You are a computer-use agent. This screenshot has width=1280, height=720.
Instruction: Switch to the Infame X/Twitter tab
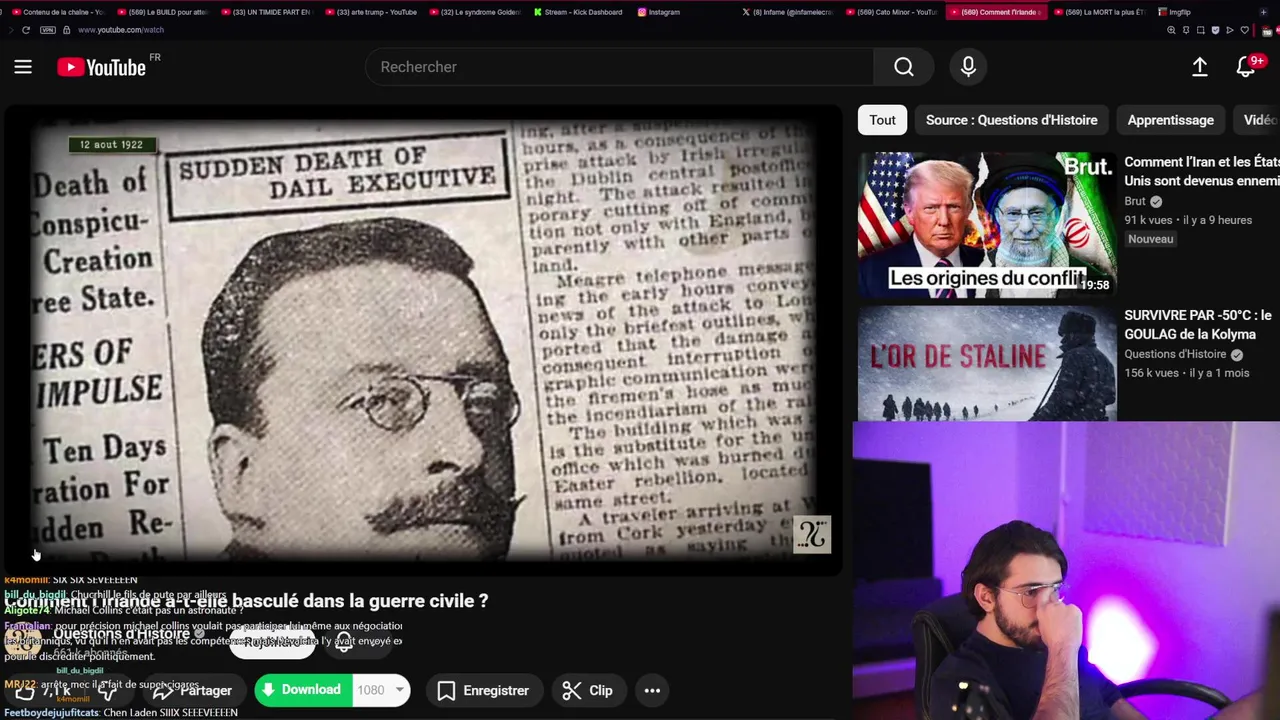point(787,12)
